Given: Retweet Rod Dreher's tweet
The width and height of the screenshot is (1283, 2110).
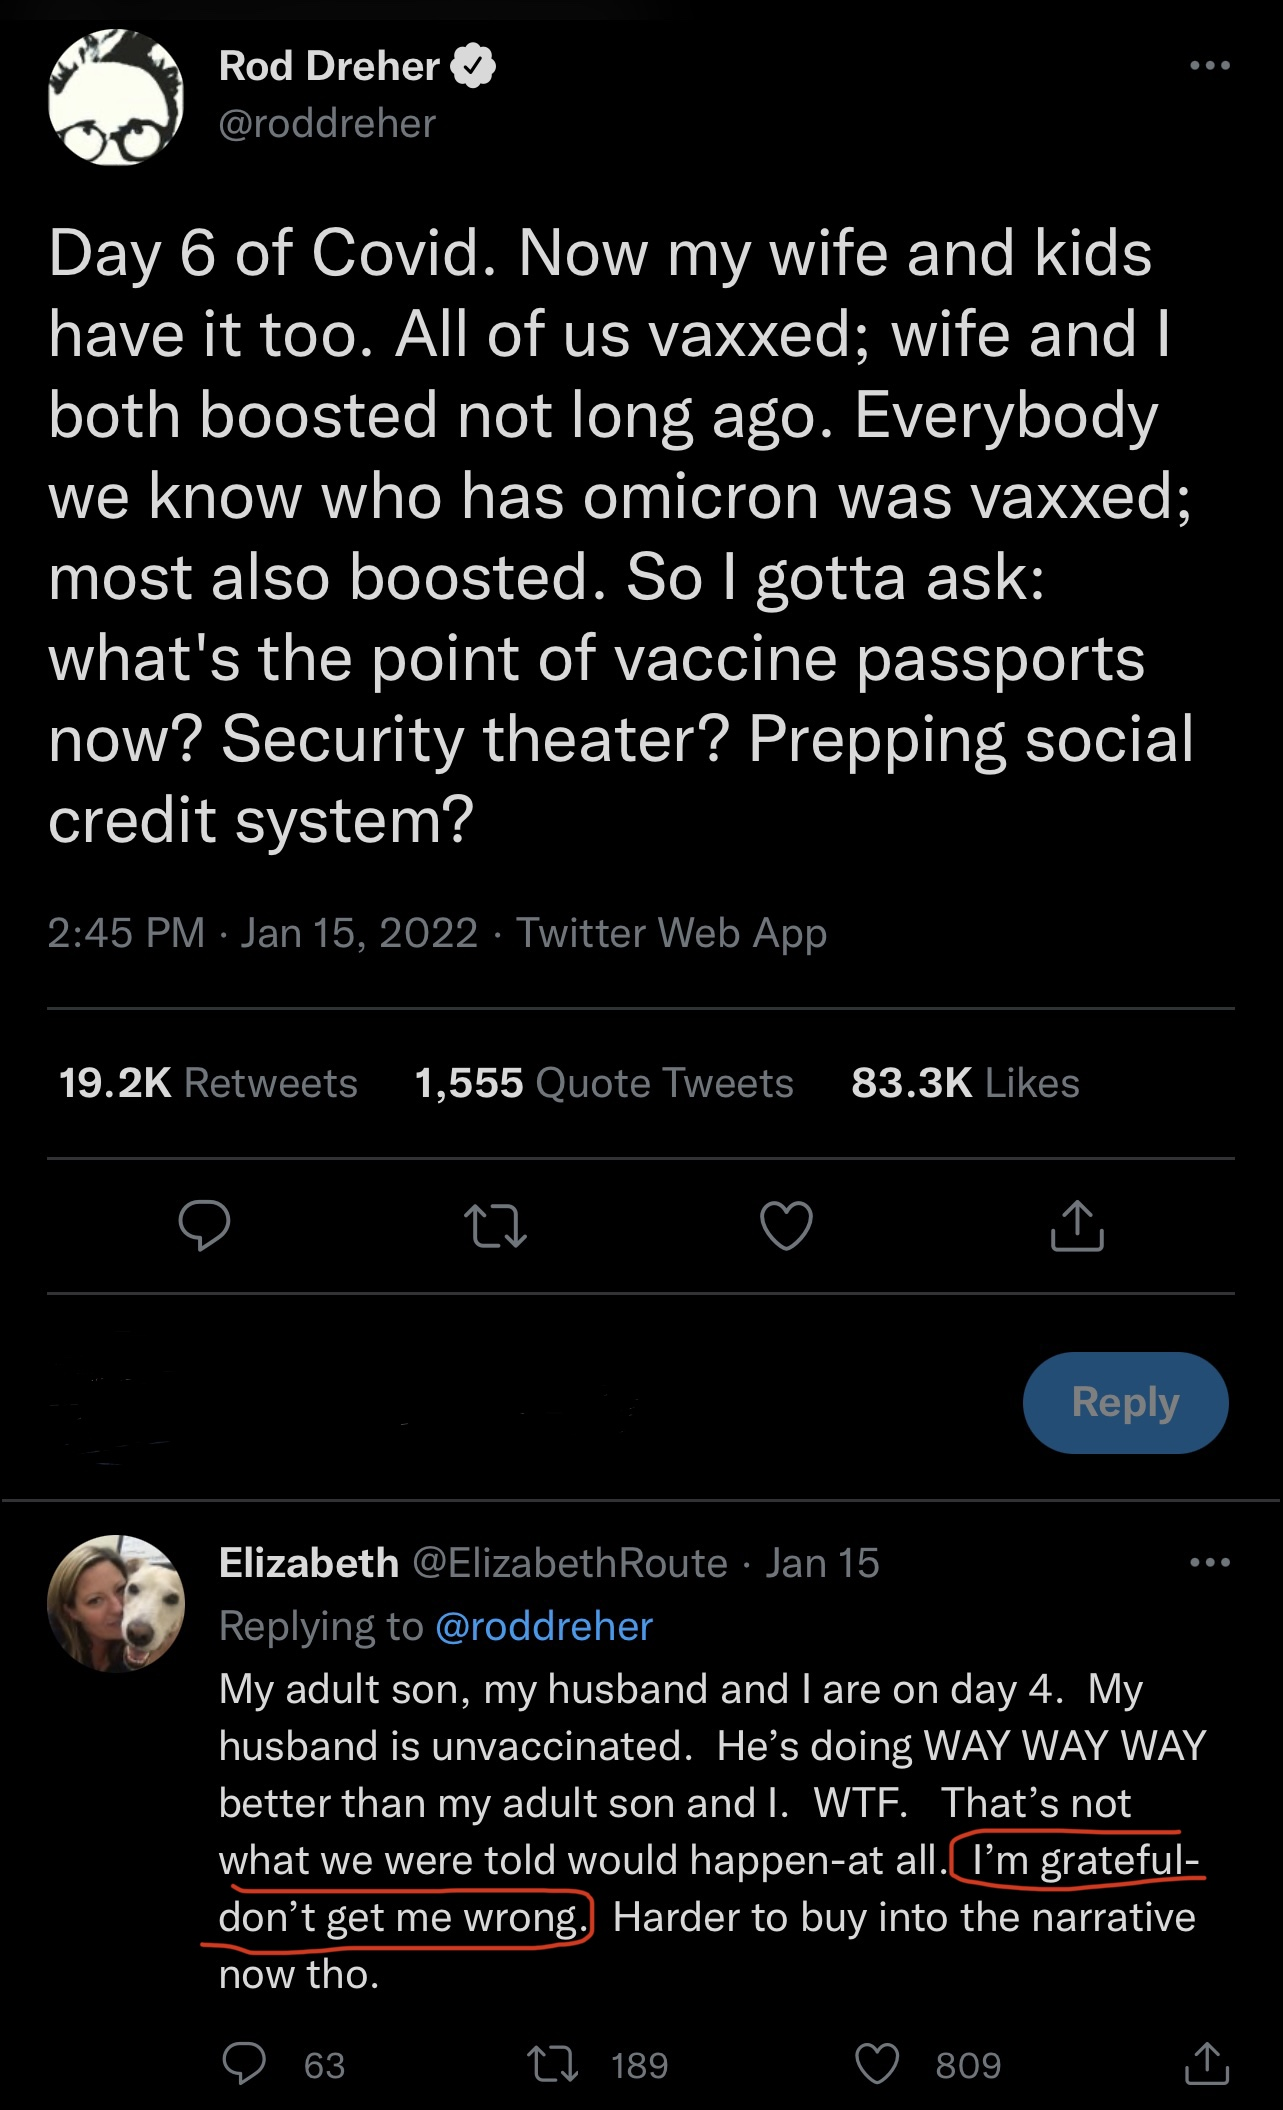Looking at the screenshot, I should tap(495, 1226).
